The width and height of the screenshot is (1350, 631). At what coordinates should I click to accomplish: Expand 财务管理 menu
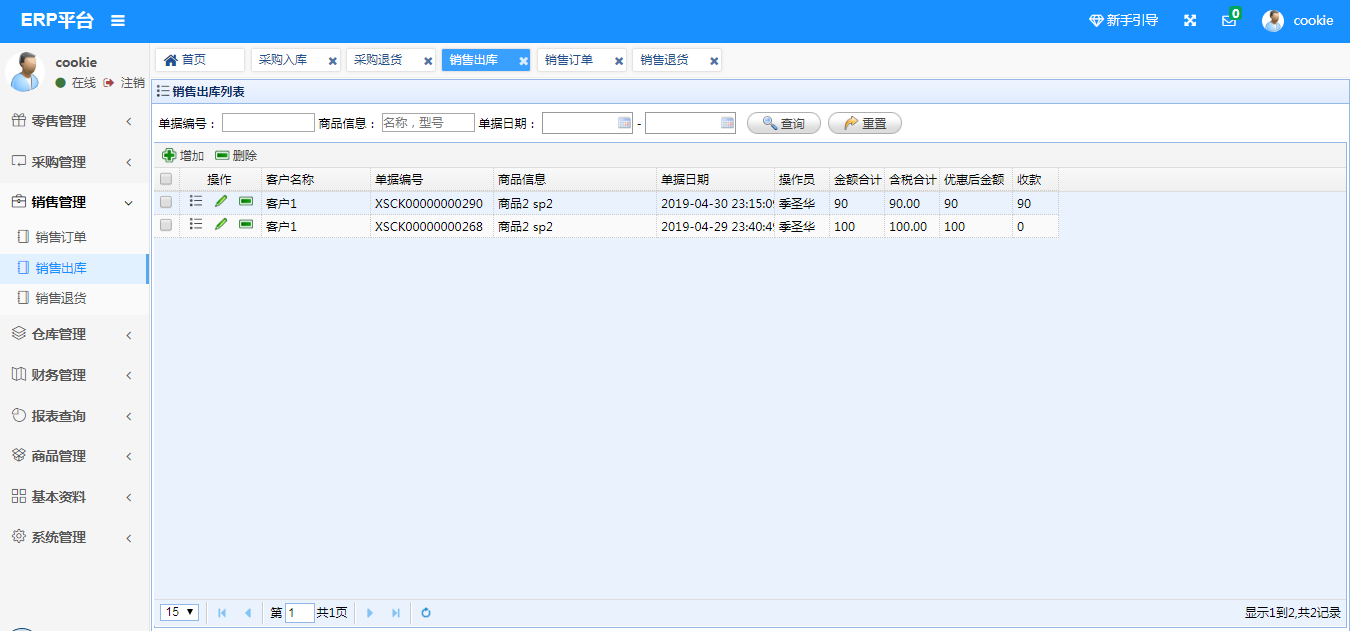pyautogui.click(x=75, y=375)
